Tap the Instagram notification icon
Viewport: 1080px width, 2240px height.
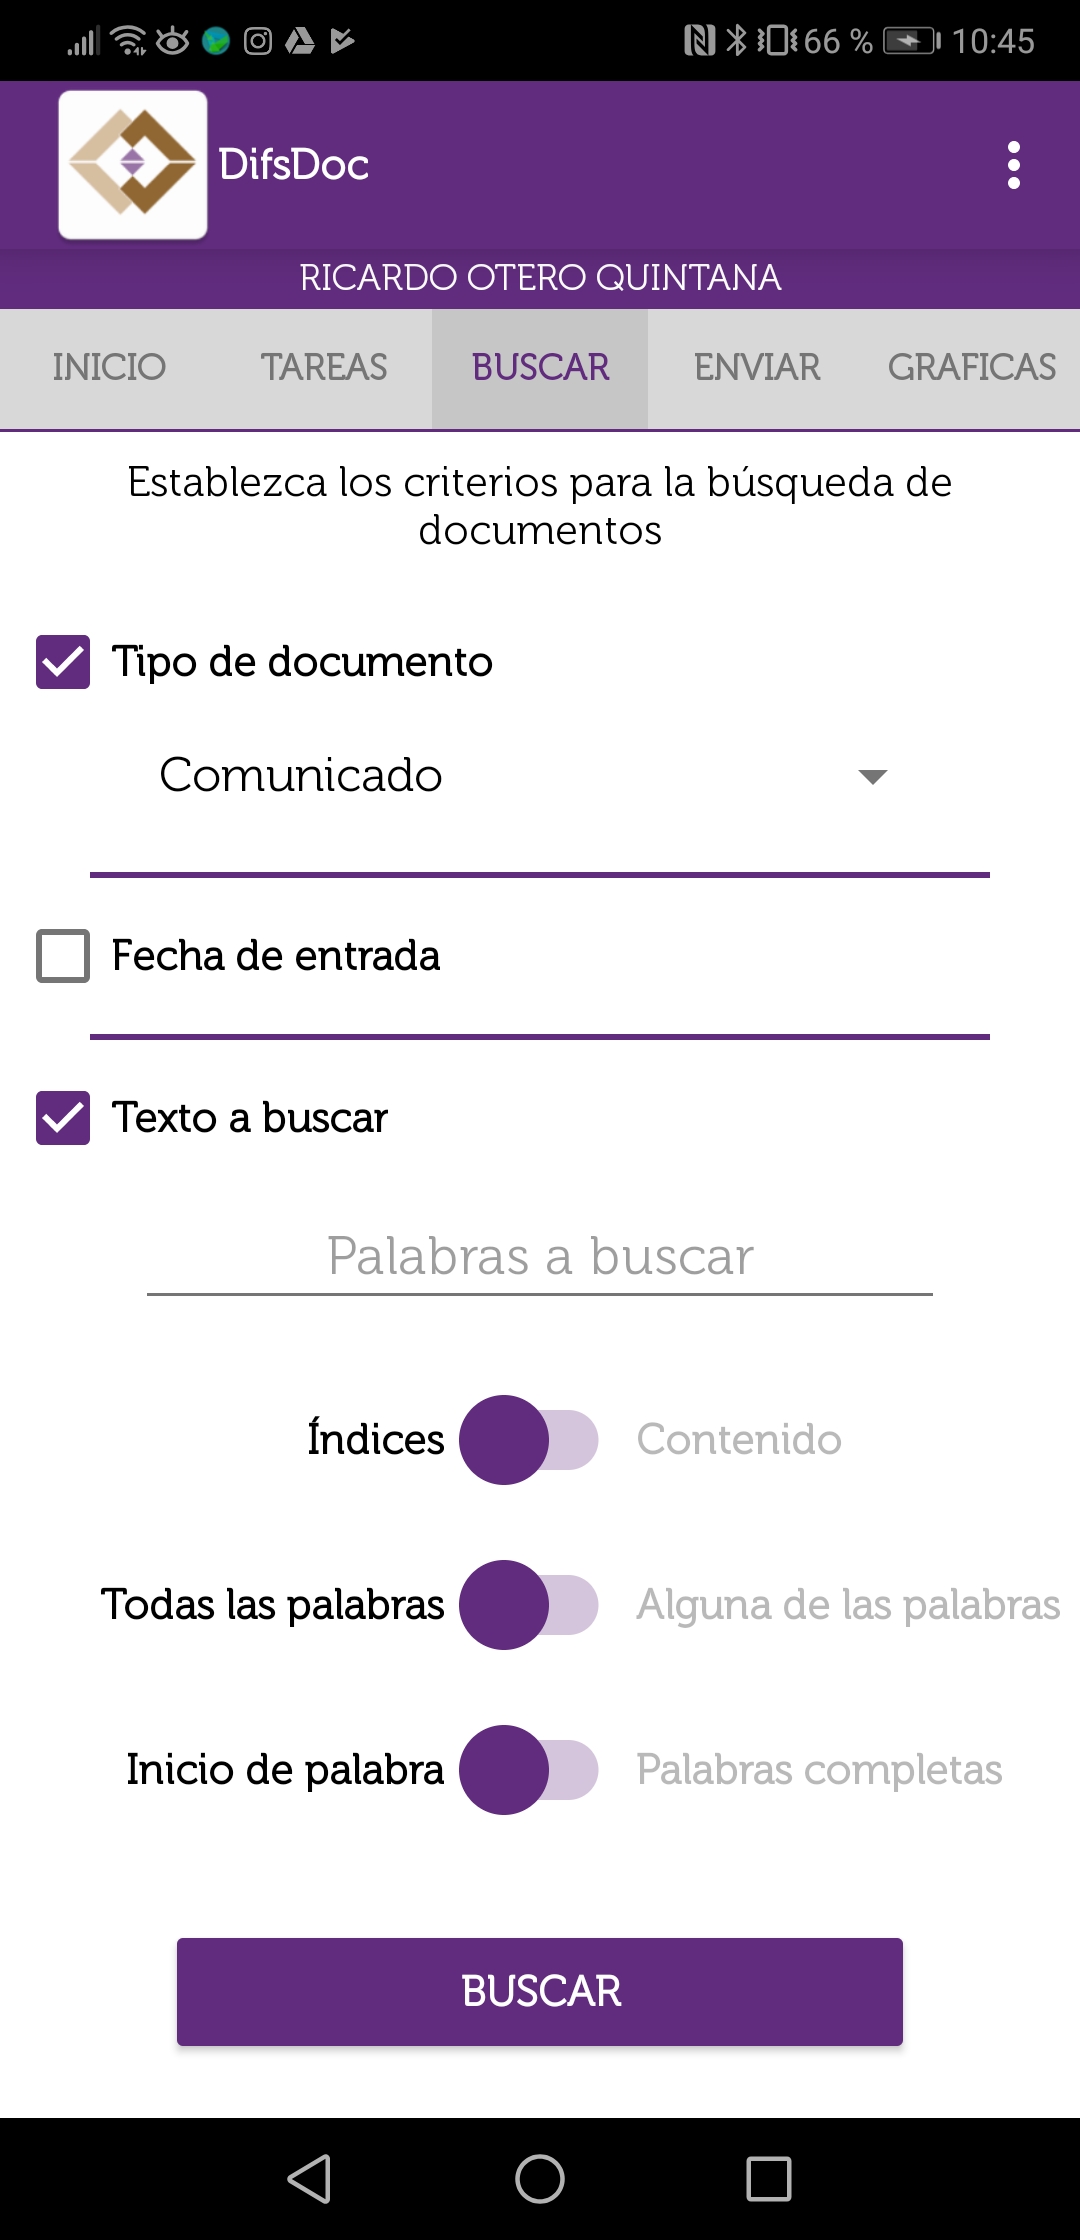click(x=258, y=41)
